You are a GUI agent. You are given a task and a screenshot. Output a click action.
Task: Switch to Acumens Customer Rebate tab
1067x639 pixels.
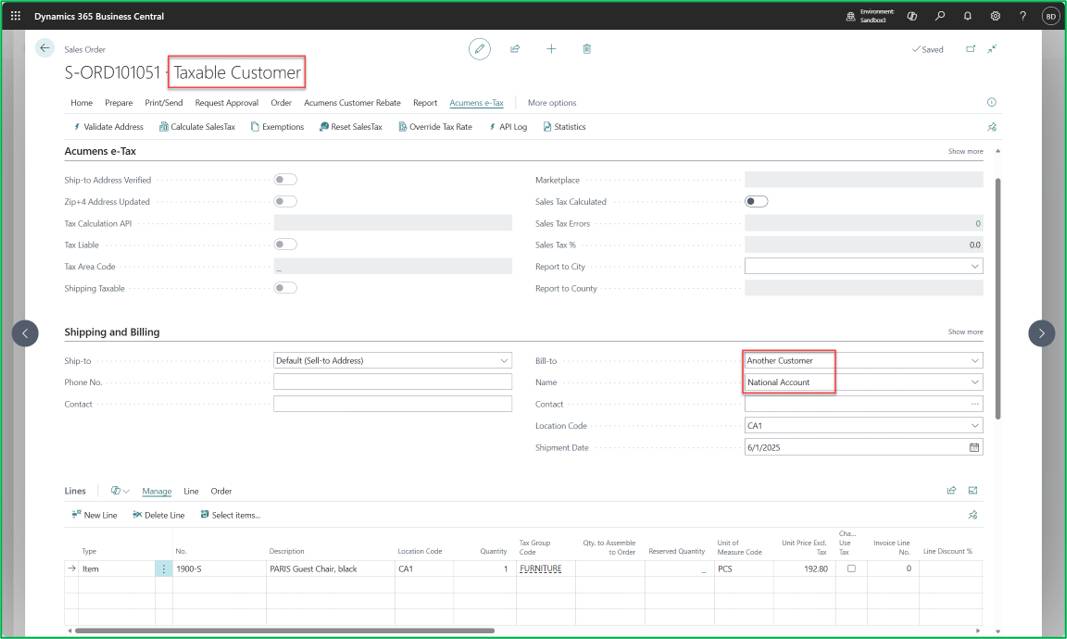coord(352,103)
